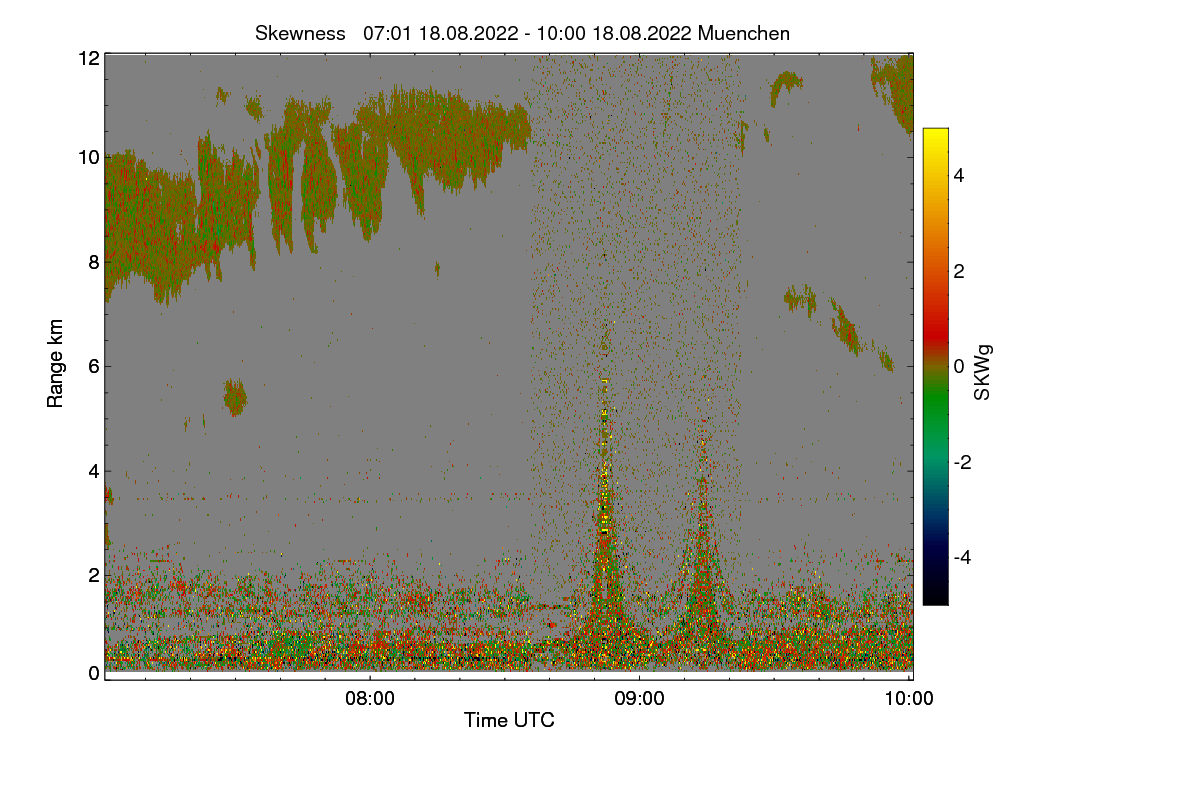Screen dimensions: 1200x800
Task: Click the "SKWg" colorbar label
Action: point(983,374)
